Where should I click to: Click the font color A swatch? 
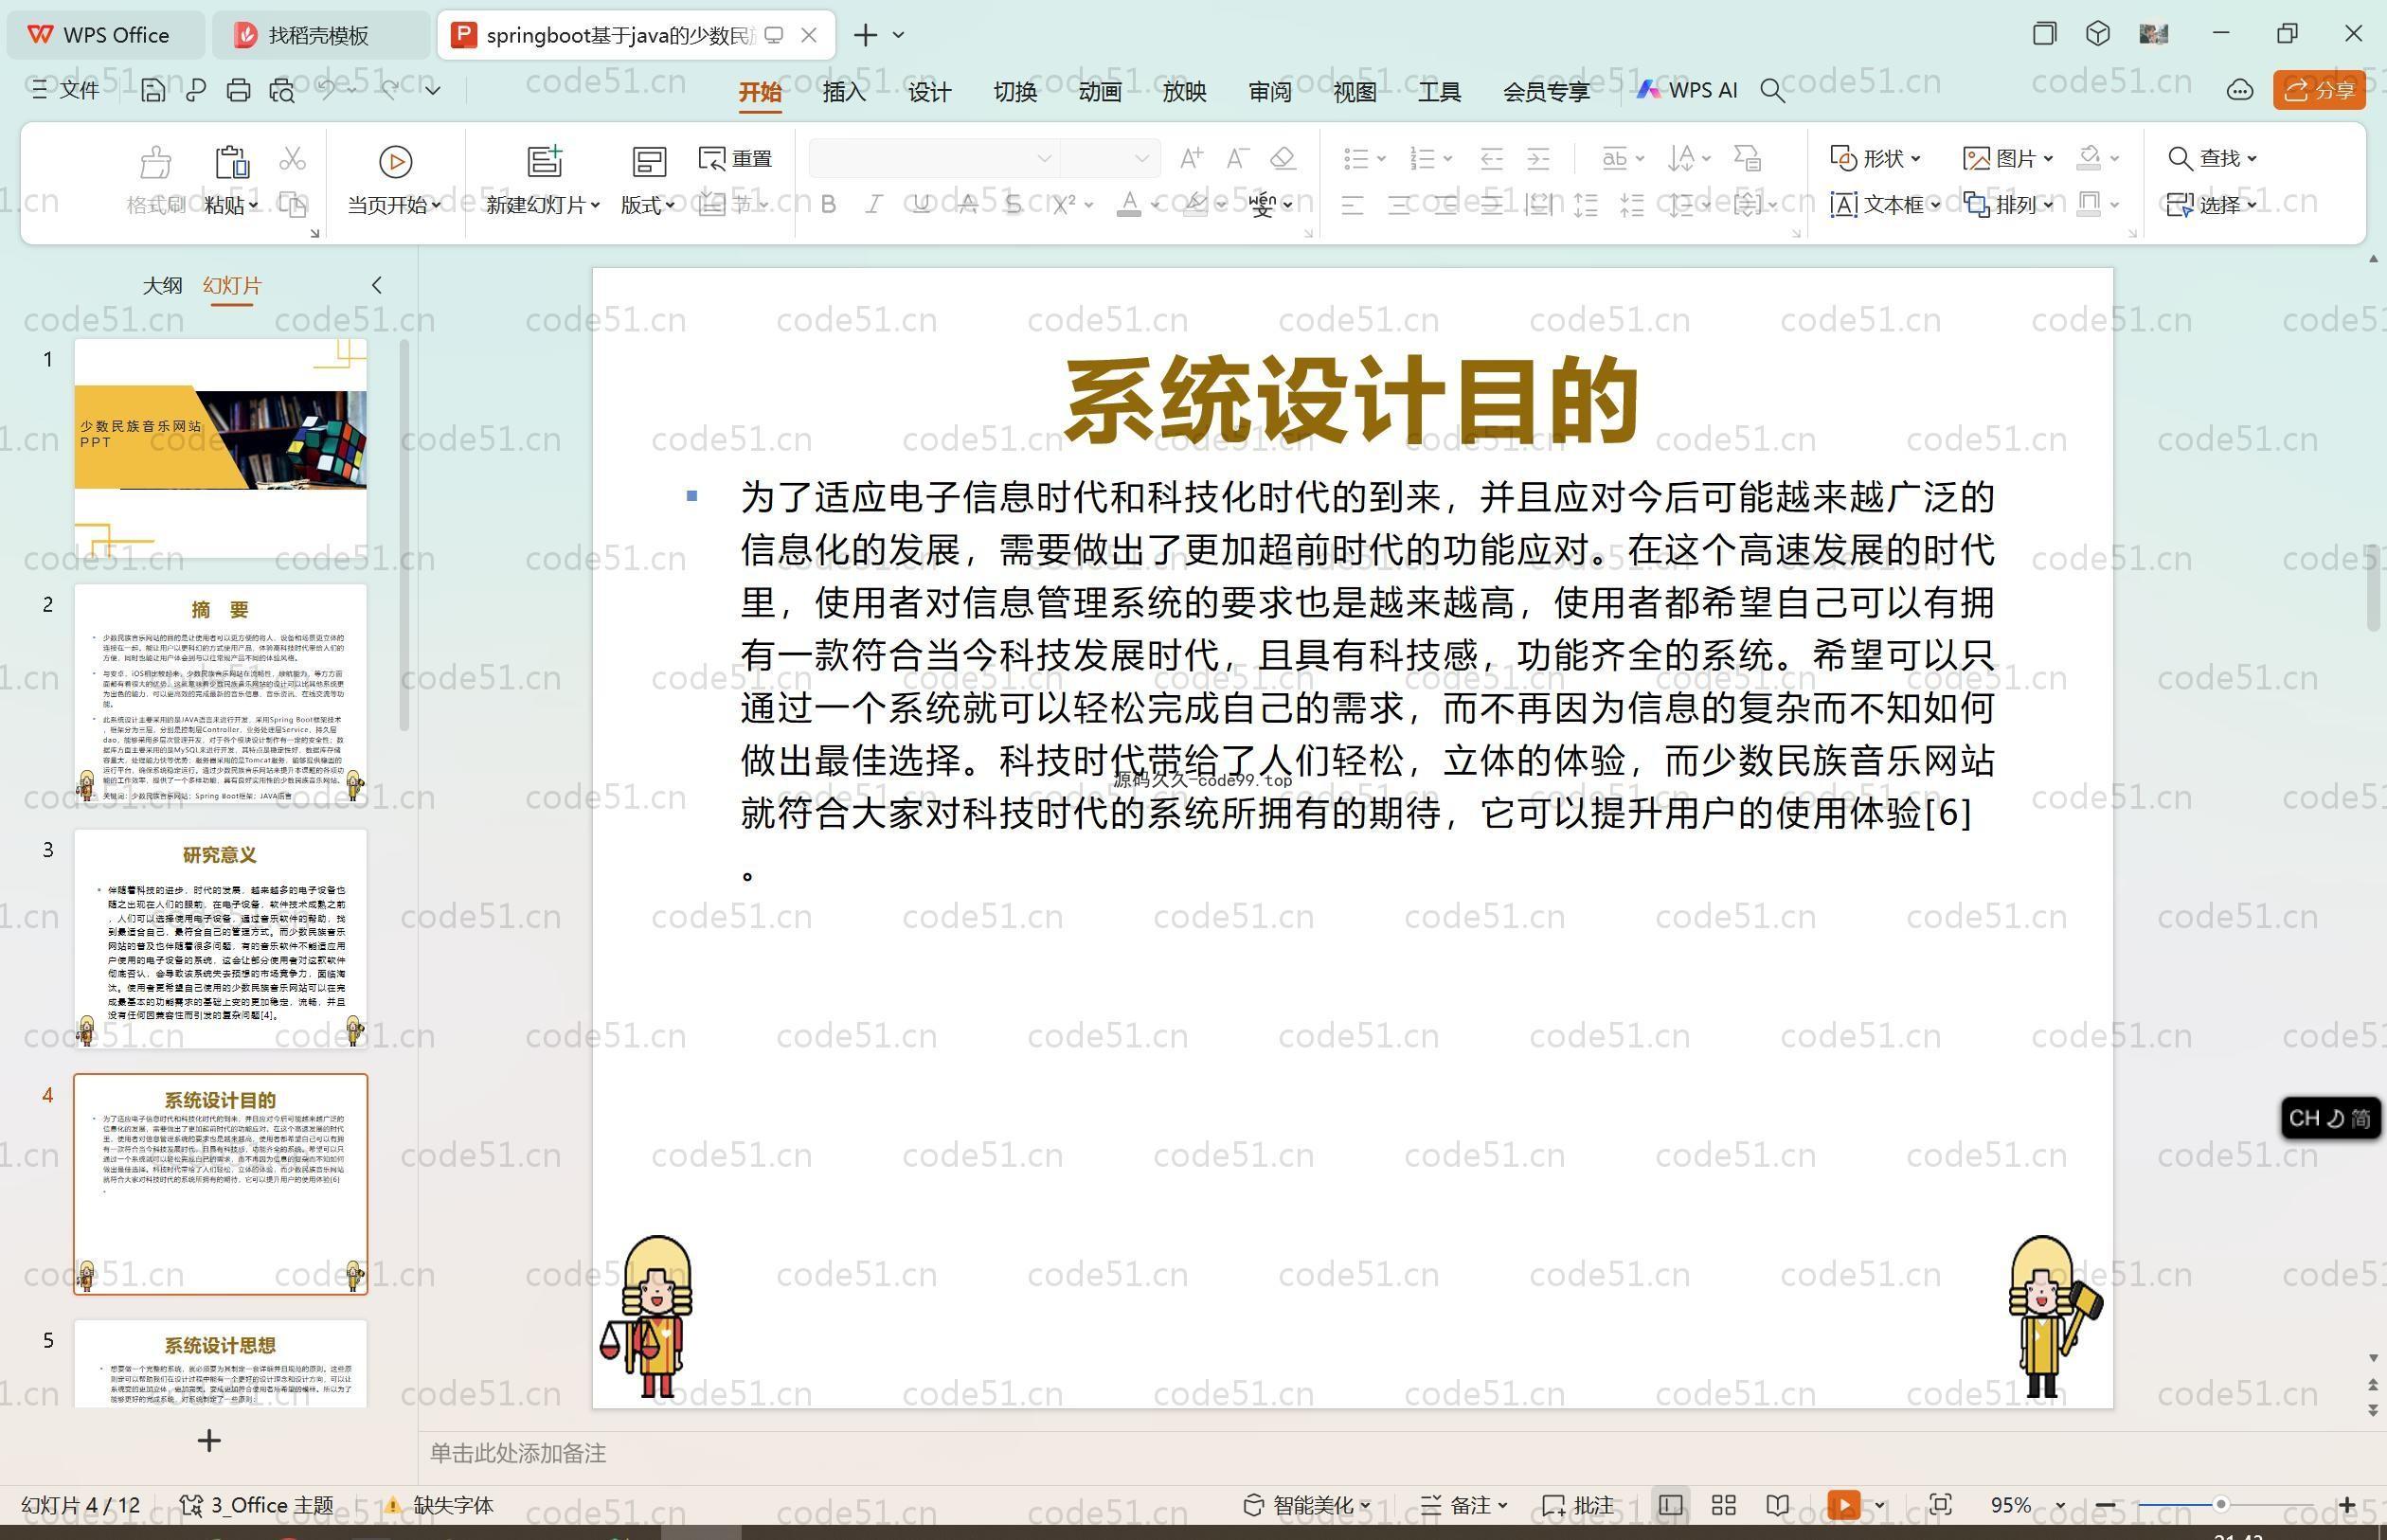(1129, 205)
